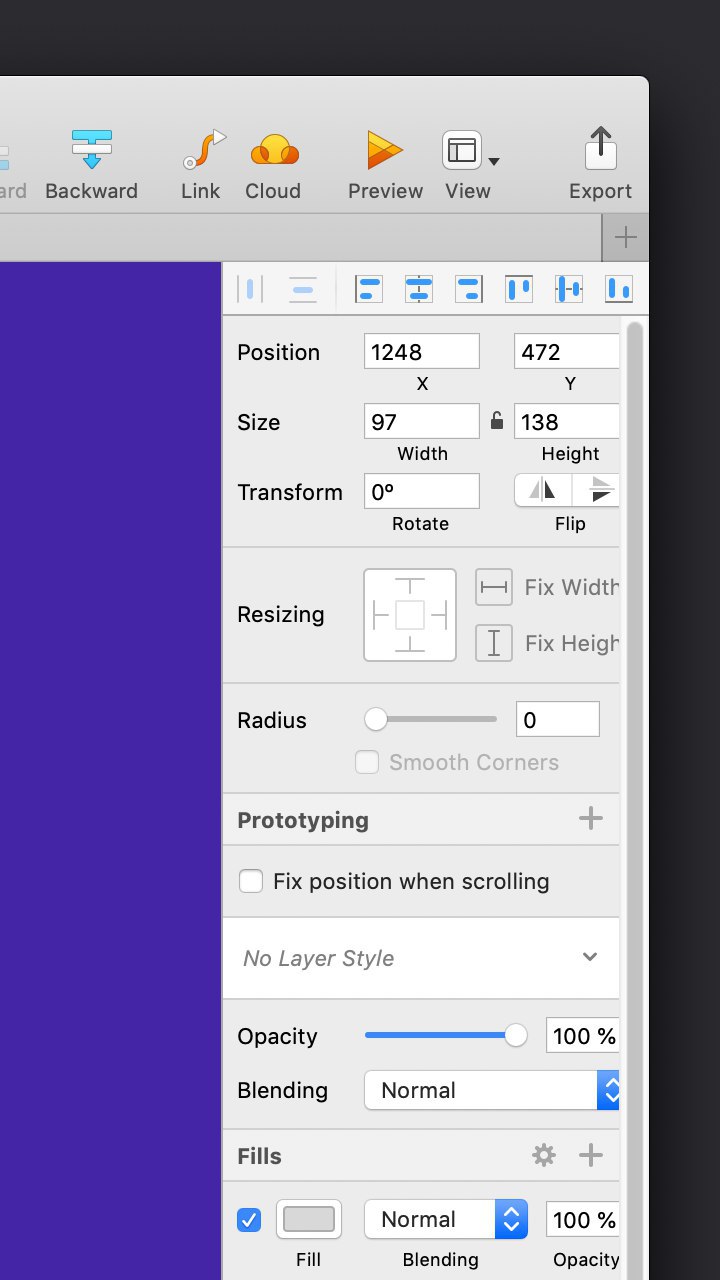Align layers to right edge
This screenshot has width=720, height=1280.
[469, 290]
